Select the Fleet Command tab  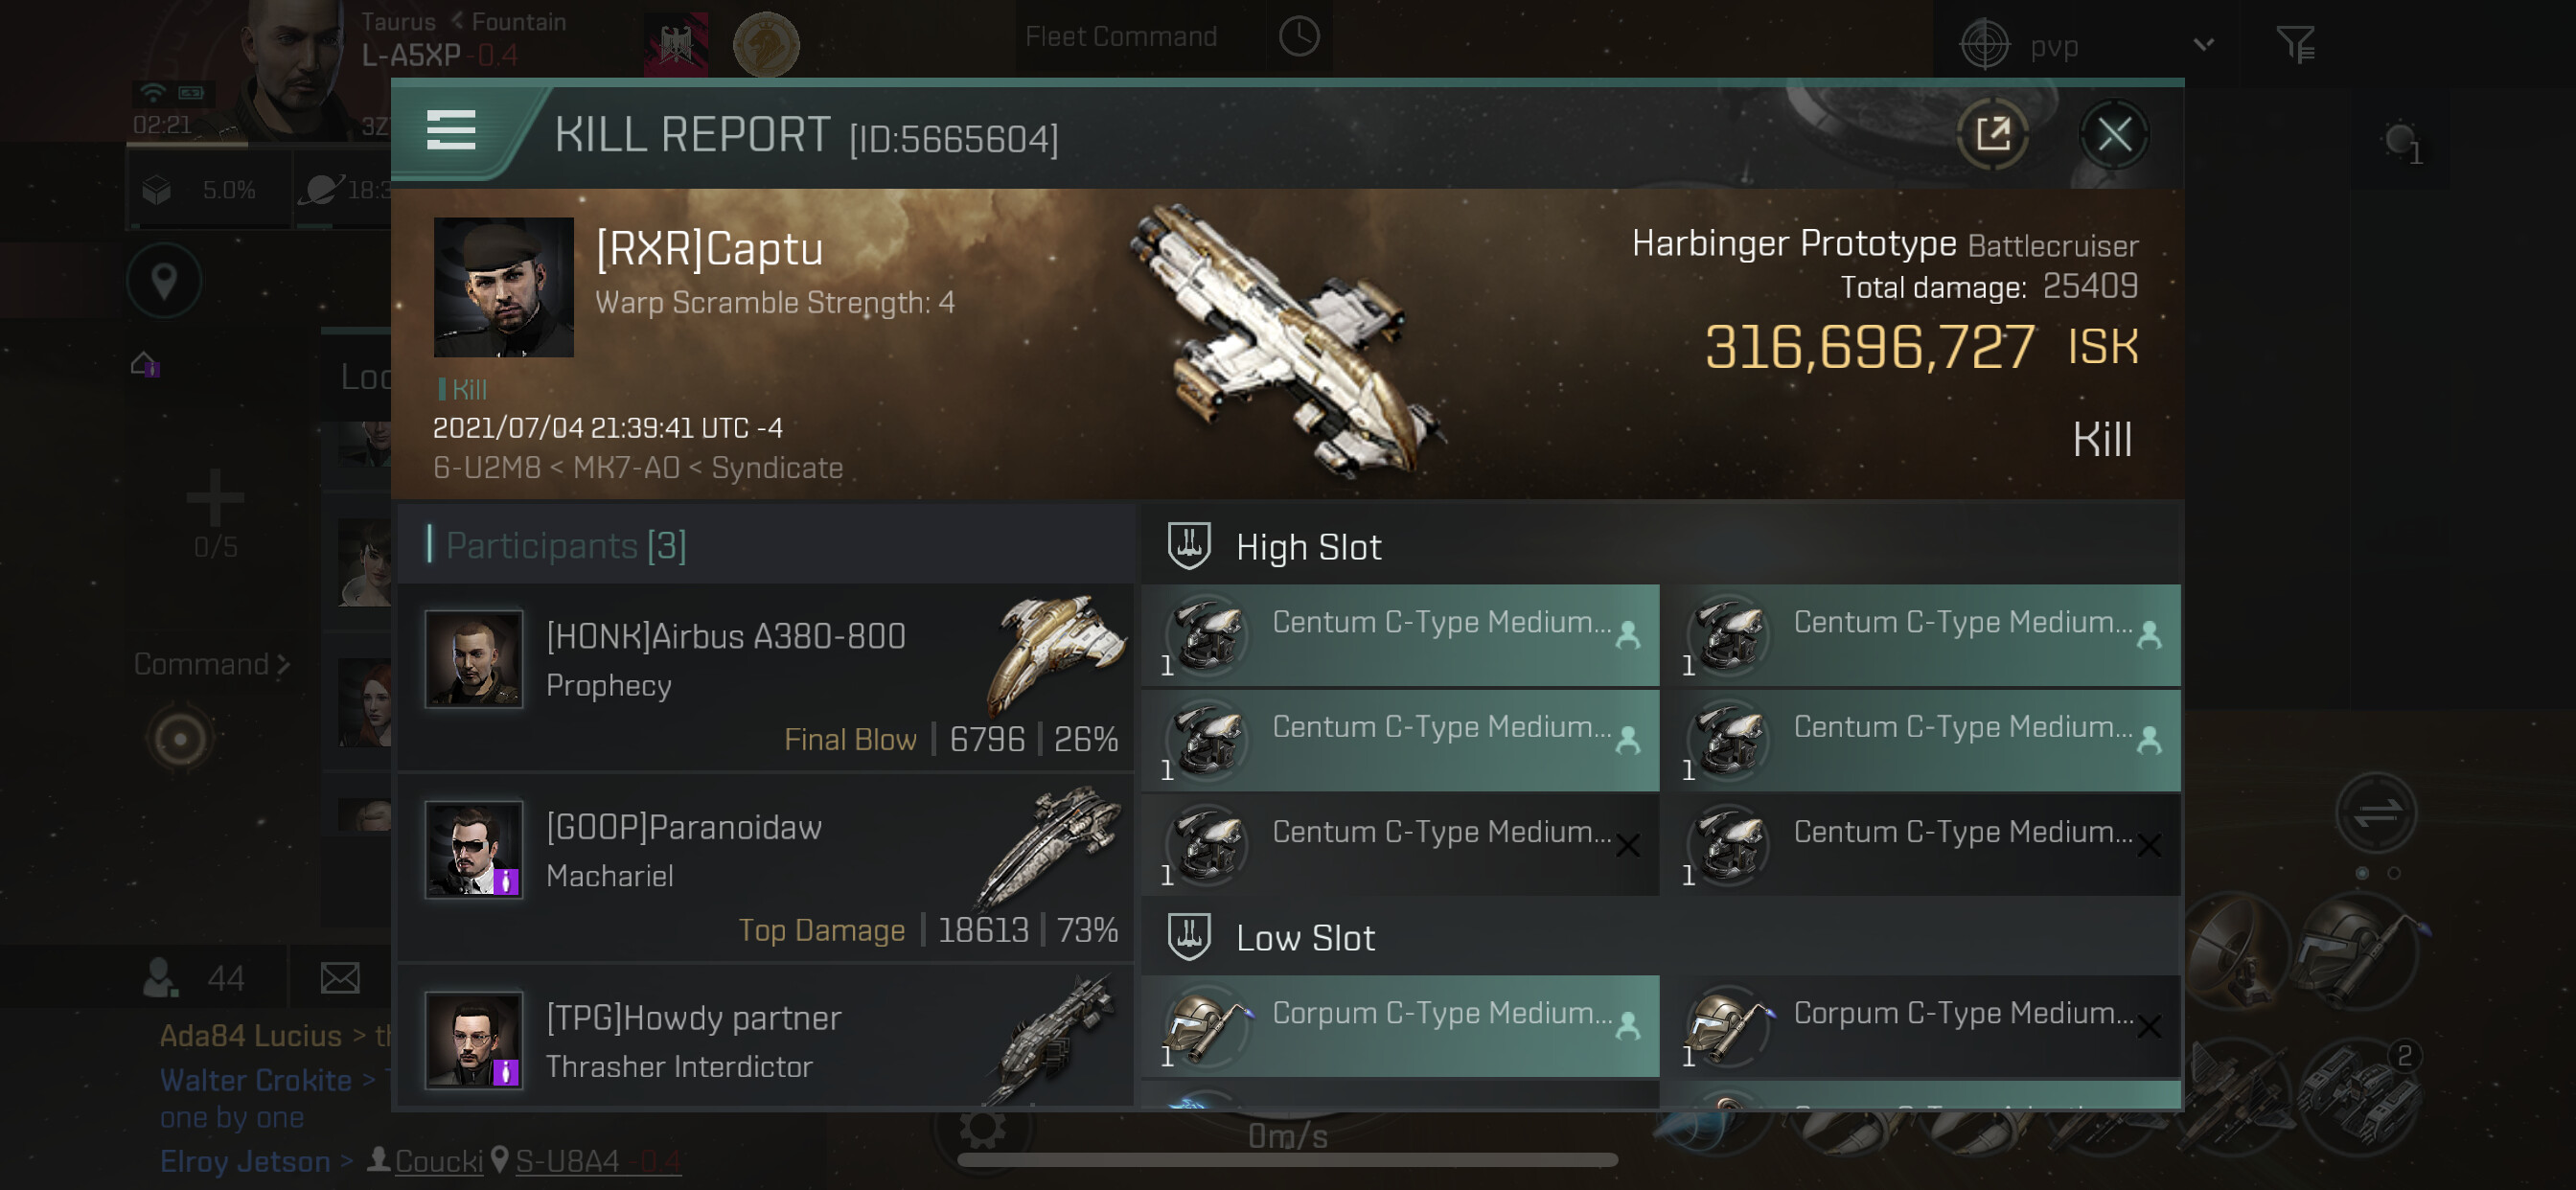tap(1121, 38)
